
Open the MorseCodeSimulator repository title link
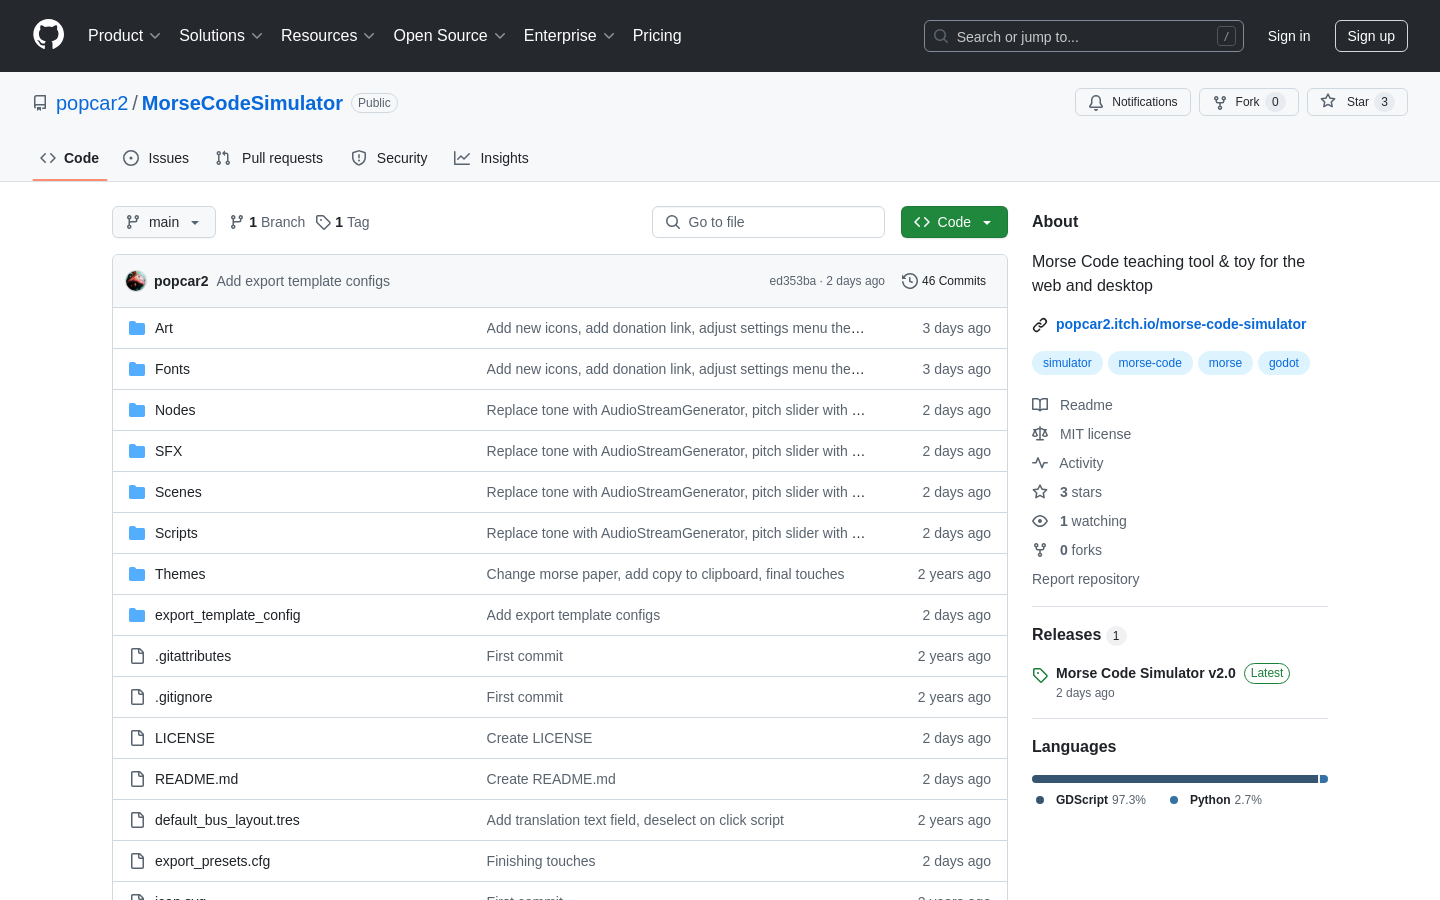(x=242, y=103)
